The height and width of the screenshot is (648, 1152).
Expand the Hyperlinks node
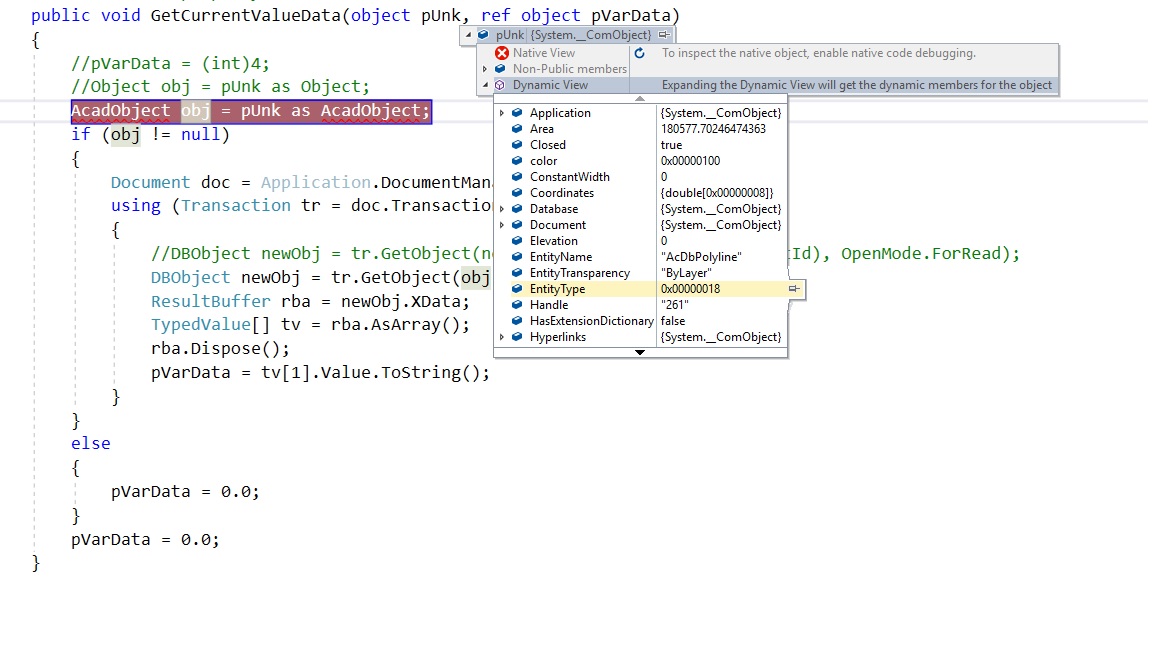coord(501,336)
